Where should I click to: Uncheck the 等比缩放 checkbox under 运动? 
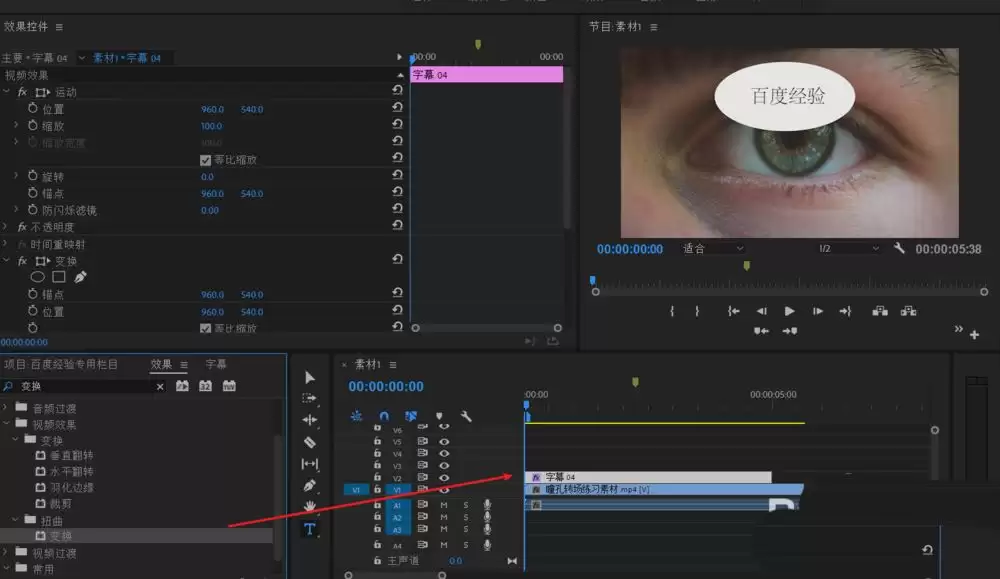click(x=206, y=160)
